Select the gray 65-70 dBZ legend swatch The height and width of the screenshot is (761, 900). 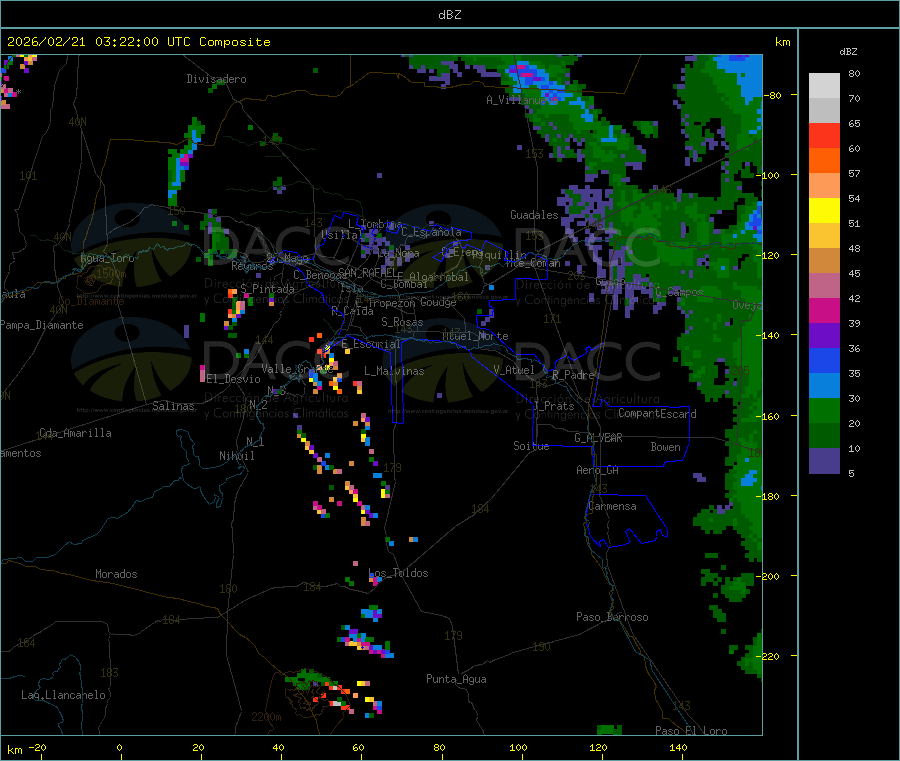point(824,111)
